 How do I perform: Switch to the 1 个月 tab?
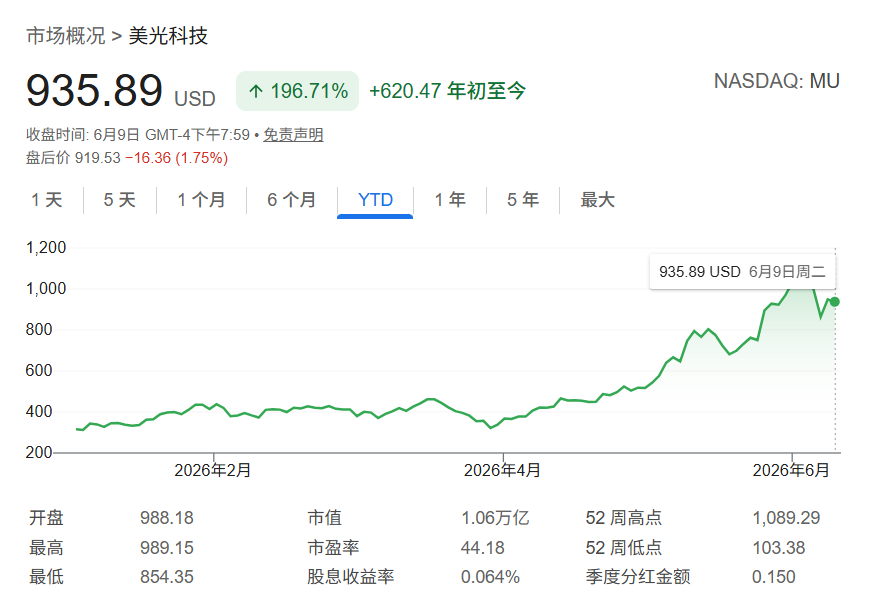coord(201,200)
